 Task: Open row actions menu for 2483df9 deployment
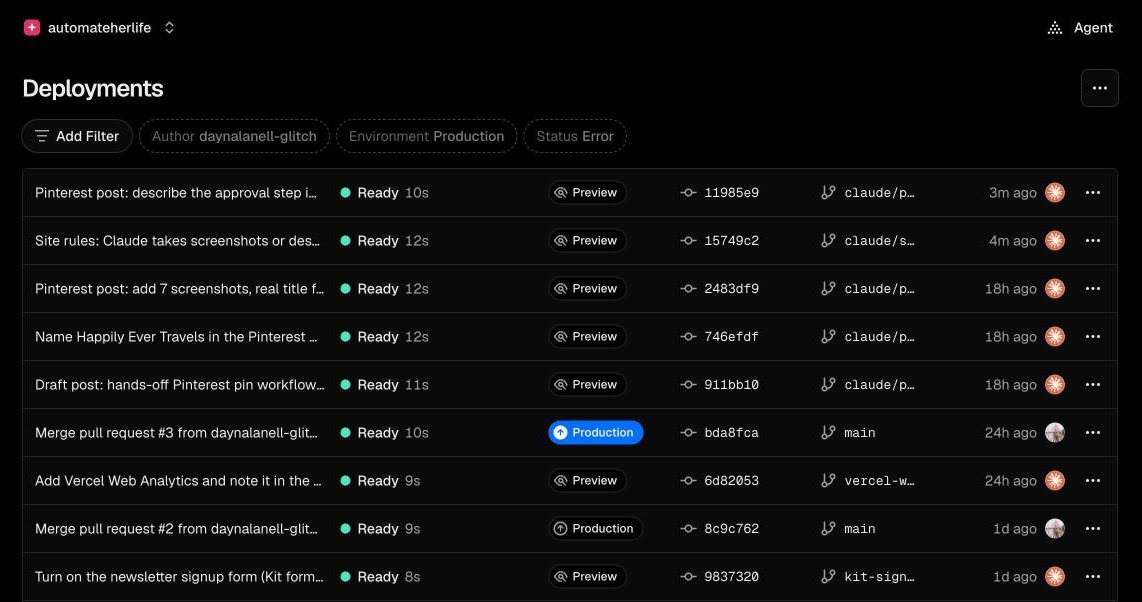(1092, 289)
